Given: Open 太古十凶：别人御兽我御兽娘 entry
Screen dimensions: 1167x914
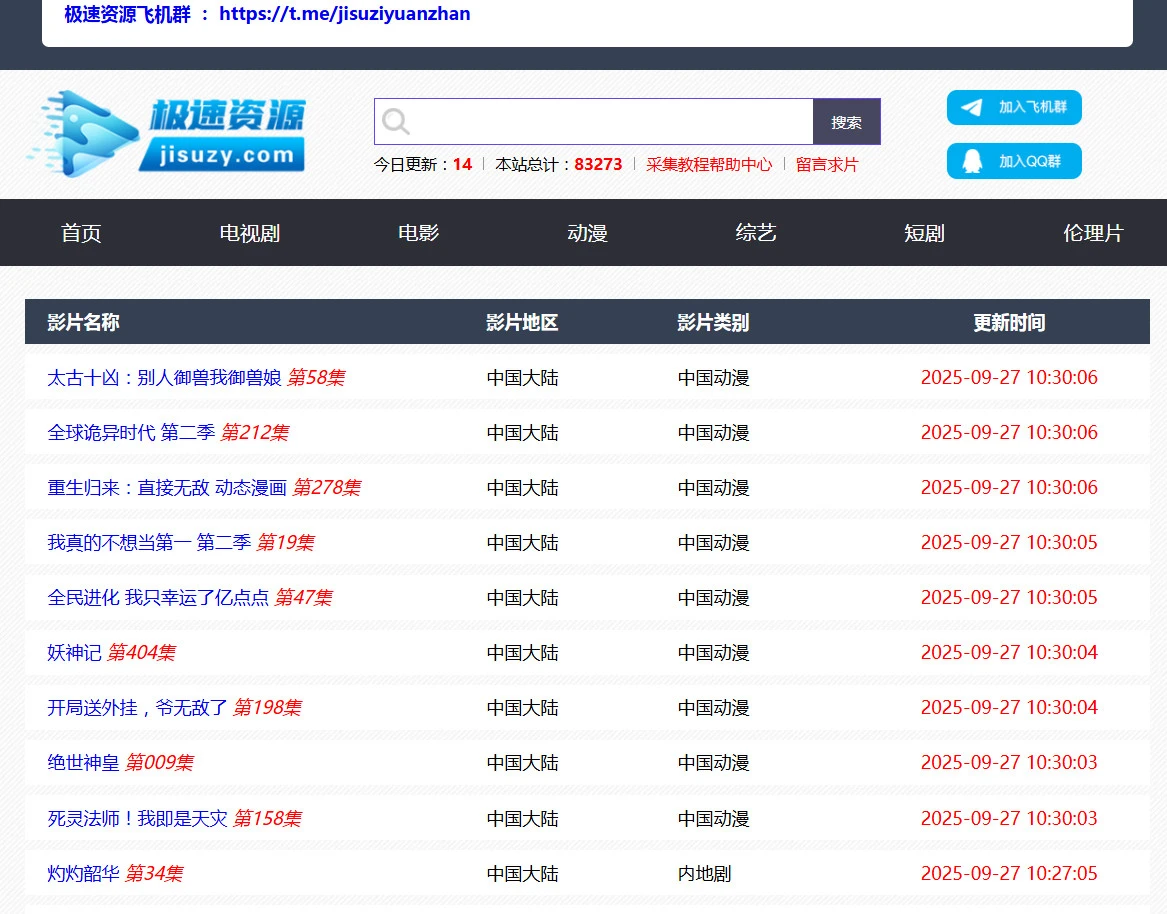Looking at the screenshot, I should (x=164, y=378).
